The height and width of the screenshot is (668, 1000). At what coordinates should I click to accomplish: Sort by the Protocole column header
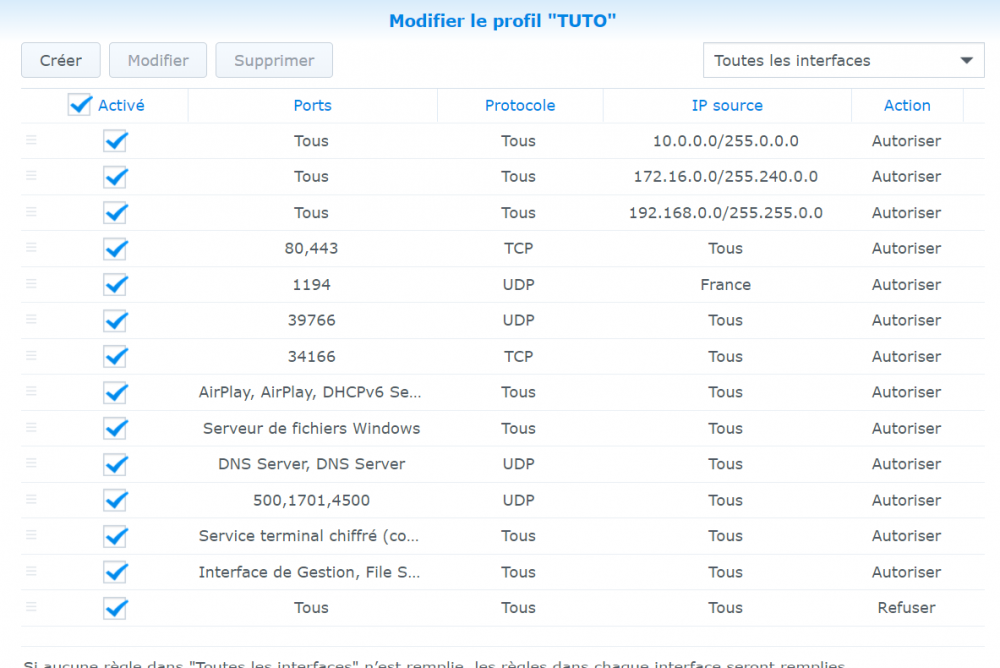tap(520, 105)
